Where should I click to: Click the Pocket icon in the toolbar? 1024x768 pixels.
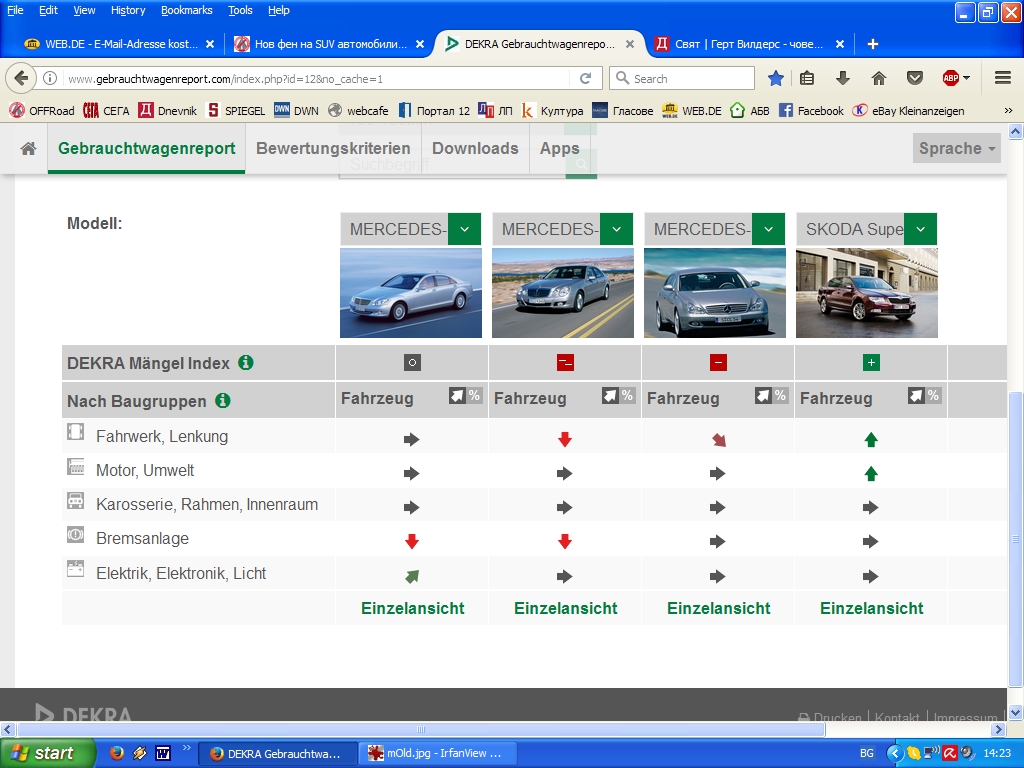(x=914, y=78)
